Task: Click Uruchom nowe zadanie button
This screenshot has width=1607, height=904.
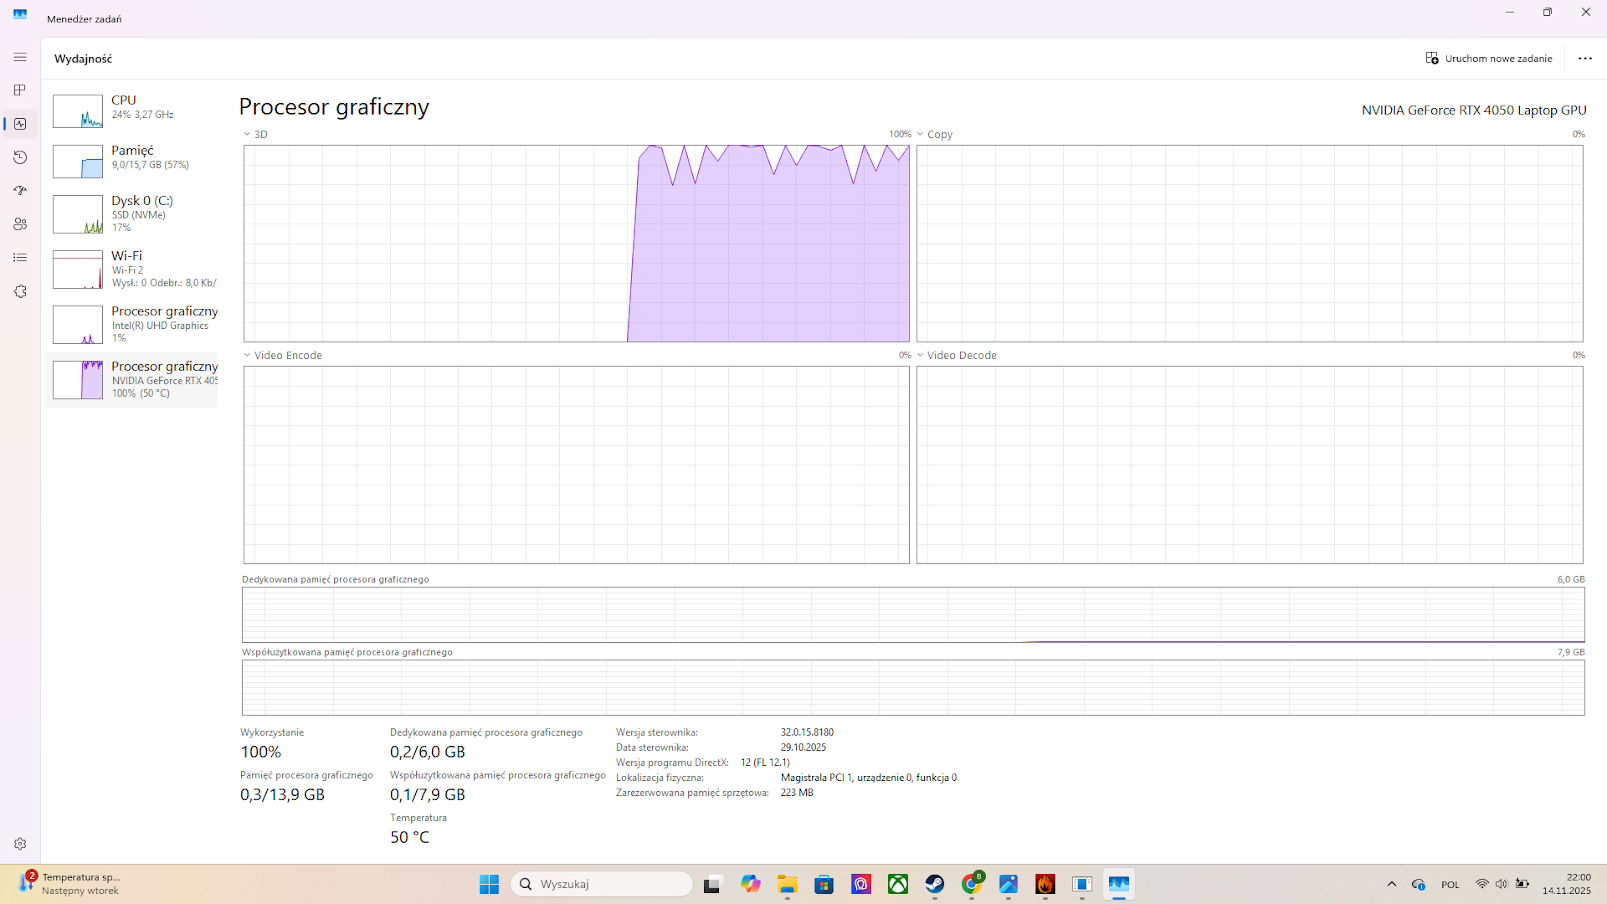Action: [x=1489, y=58]
